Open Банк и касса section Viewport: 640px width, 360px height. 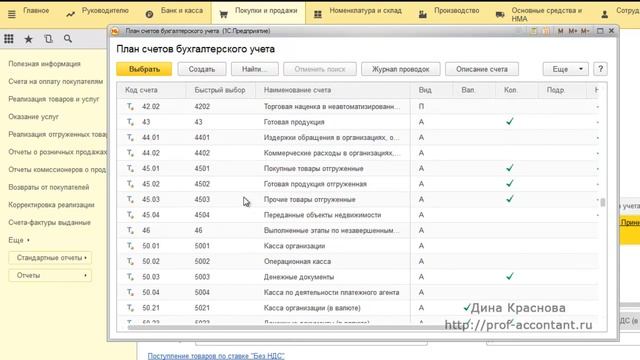pos(182,11)
